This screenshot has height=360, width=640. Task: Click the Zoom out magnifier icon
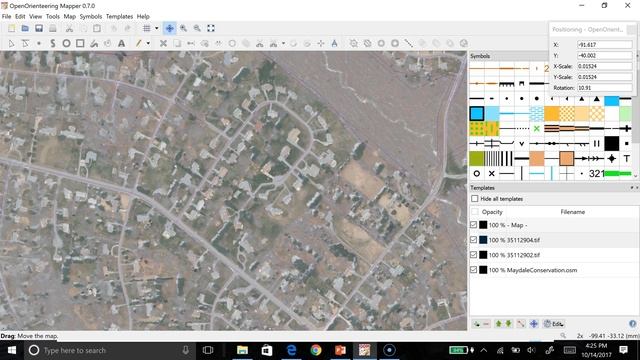(197, 28)
